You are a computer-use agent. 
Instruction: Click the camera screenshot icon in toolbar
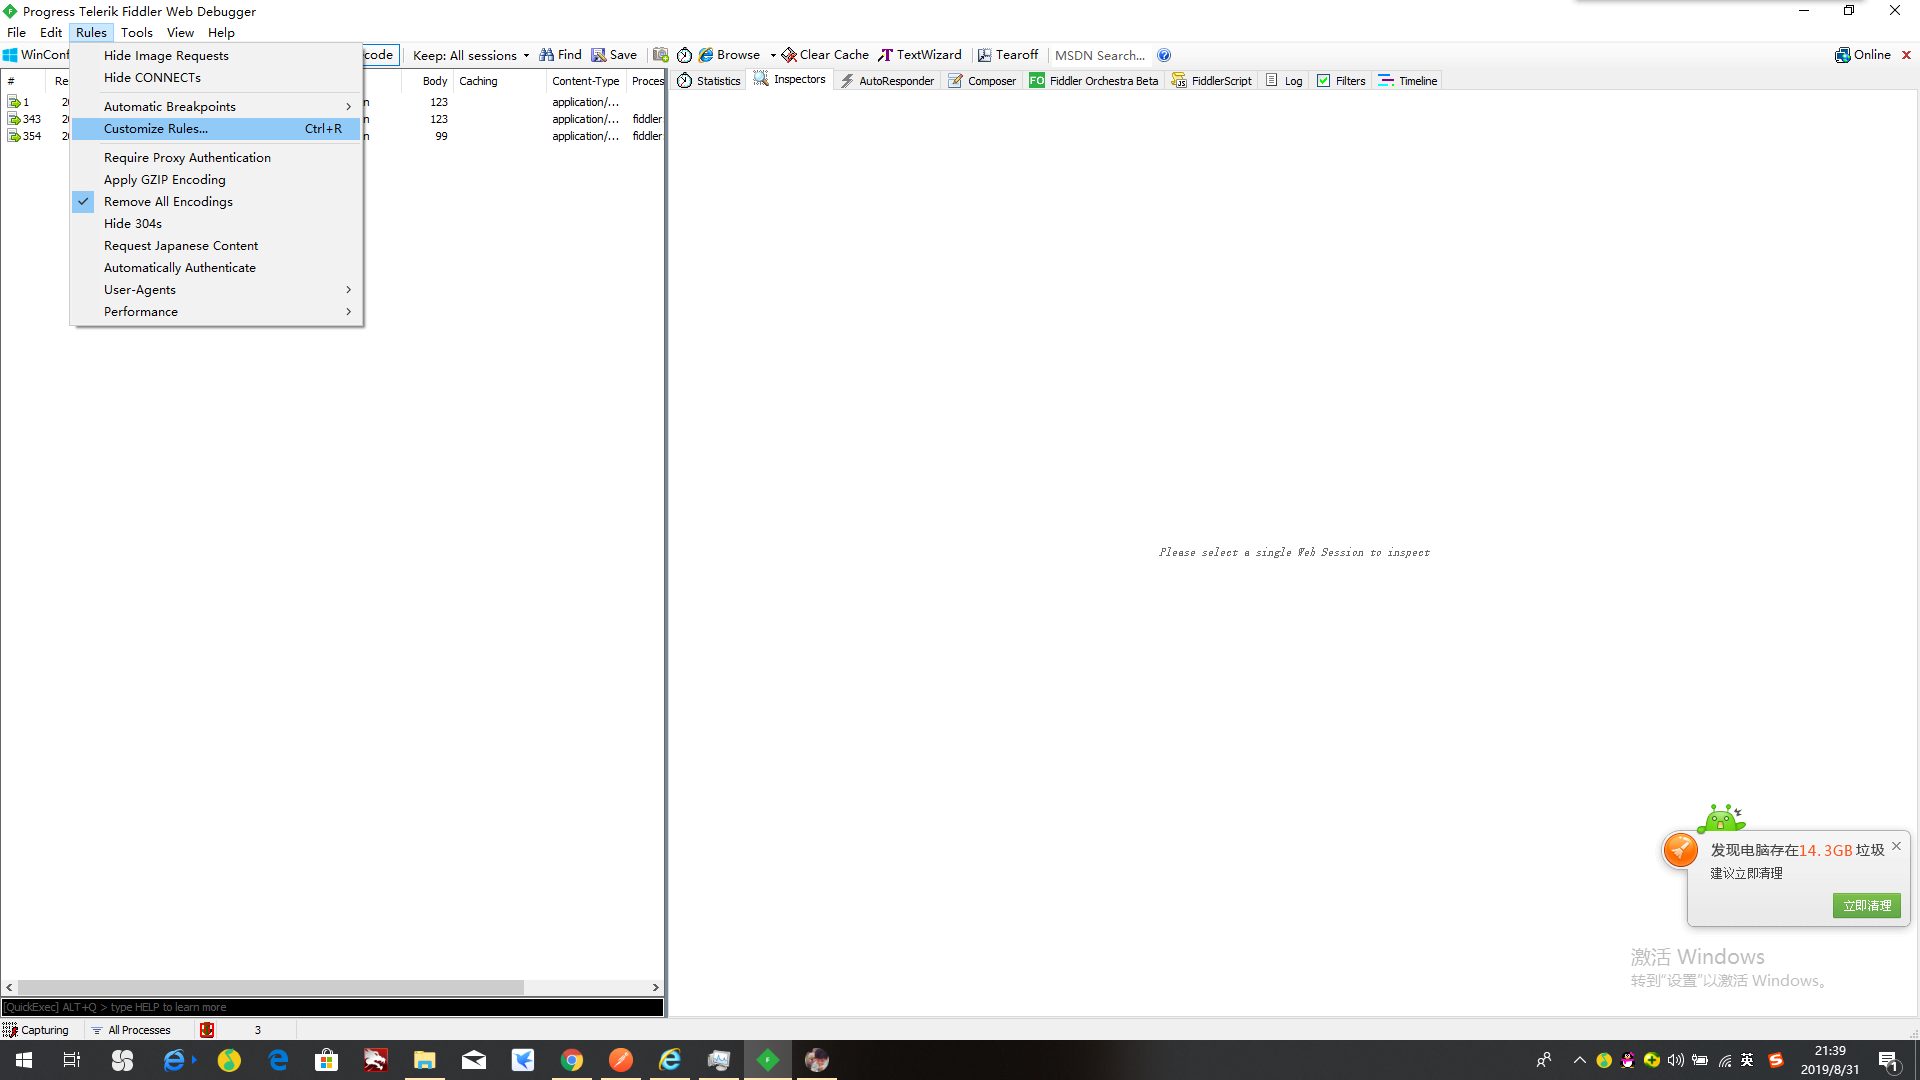[x=660, y=55]
